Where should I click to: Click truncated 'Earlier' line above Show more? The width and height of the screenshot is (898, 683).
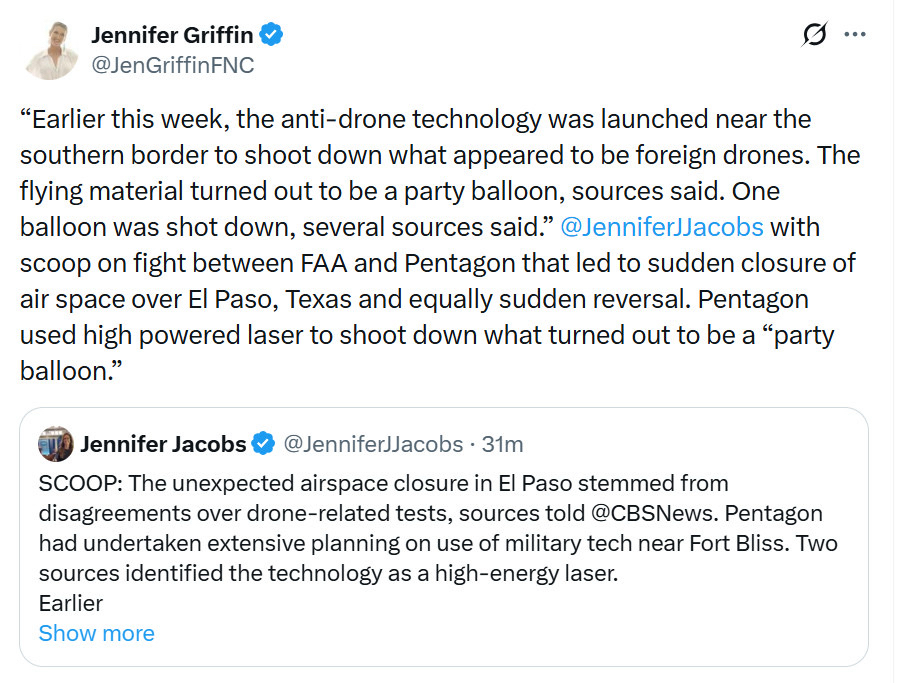(x=70, y=603)
